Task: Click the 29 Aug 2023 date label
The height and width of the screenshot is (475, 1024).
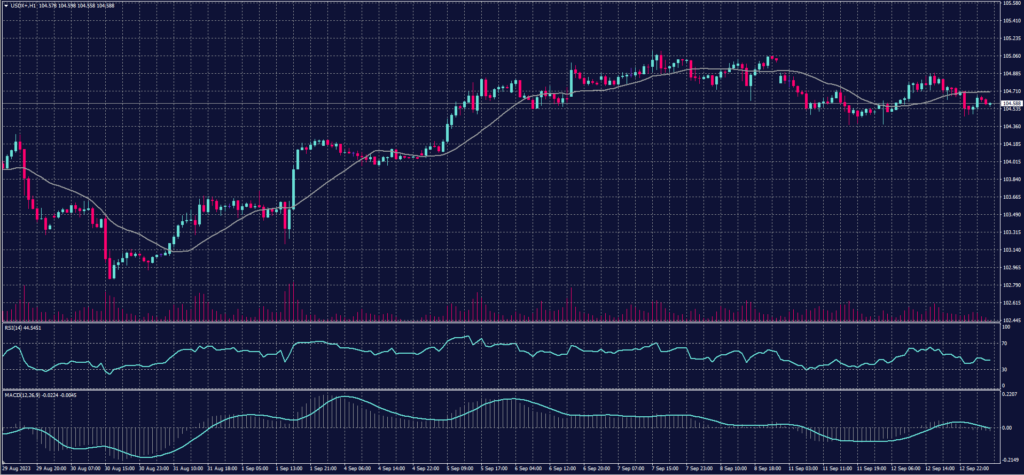Action: [17, 466]
